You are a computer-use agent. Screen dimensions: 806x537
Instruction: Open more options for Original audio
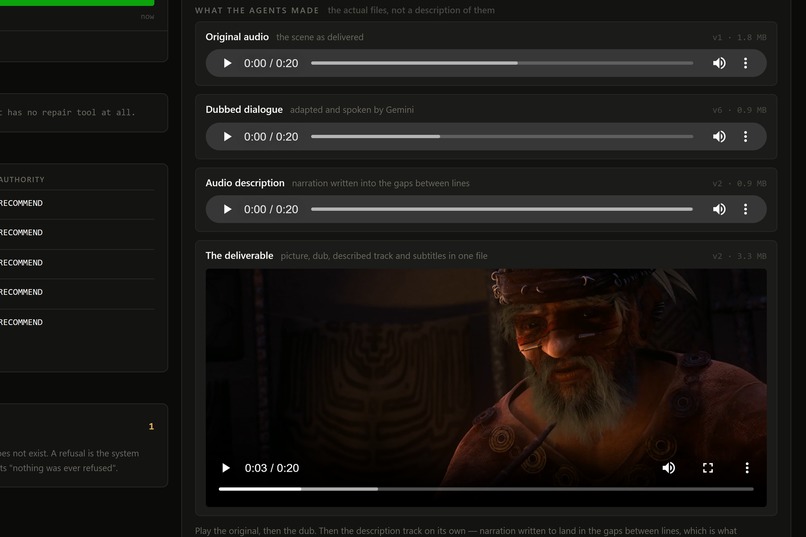point(745,63)
